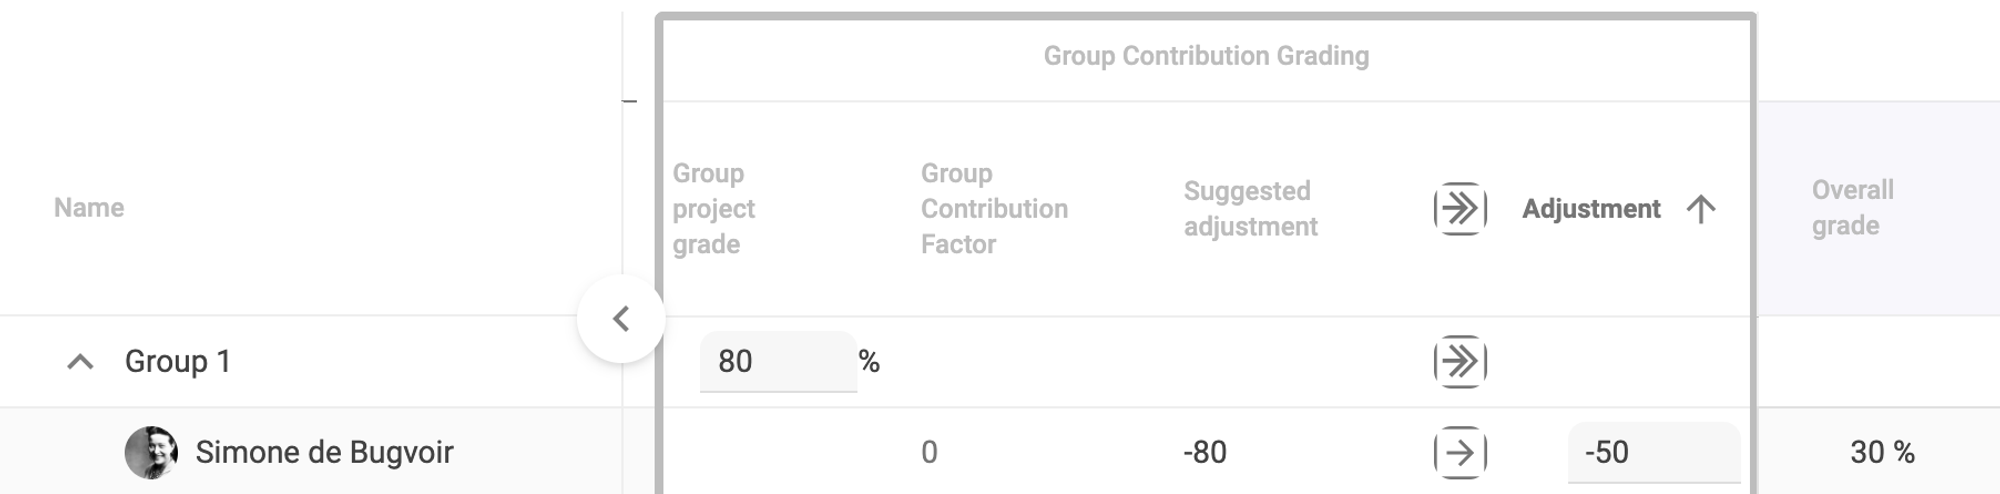Select the Group Contribution Grading header
The image size is (2000, 494).
(1206, 56)
